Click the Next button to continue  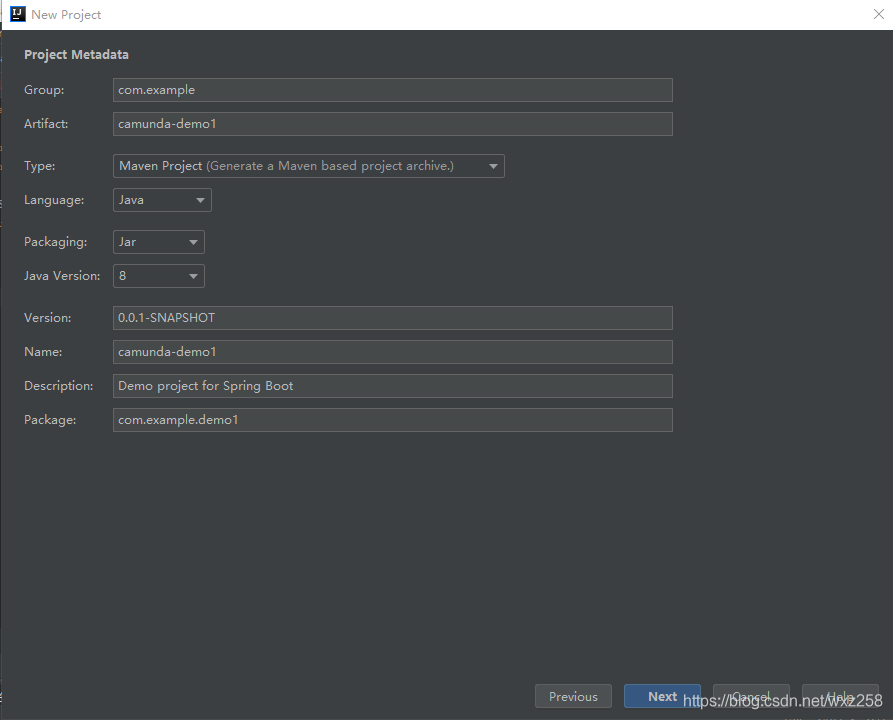pyautogui.click(x=662, y=696)
